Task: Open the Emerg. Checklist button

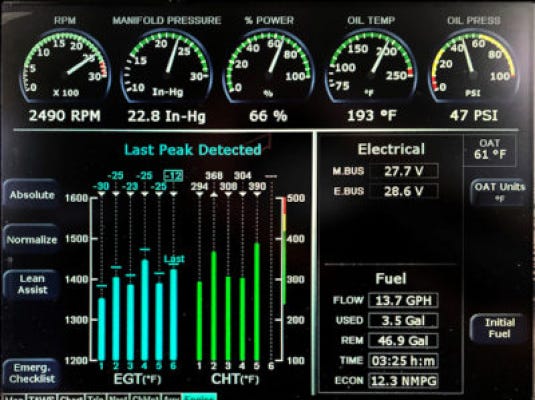Action: click(x=31, y=373)
